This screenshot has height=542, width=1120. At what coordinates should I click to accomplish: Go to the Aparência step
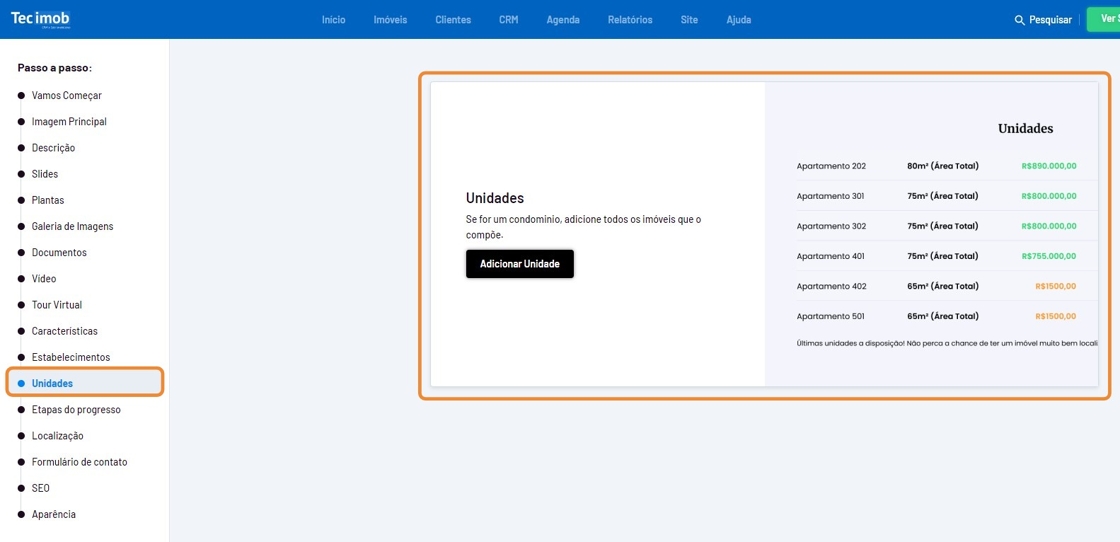pos(53,515)
